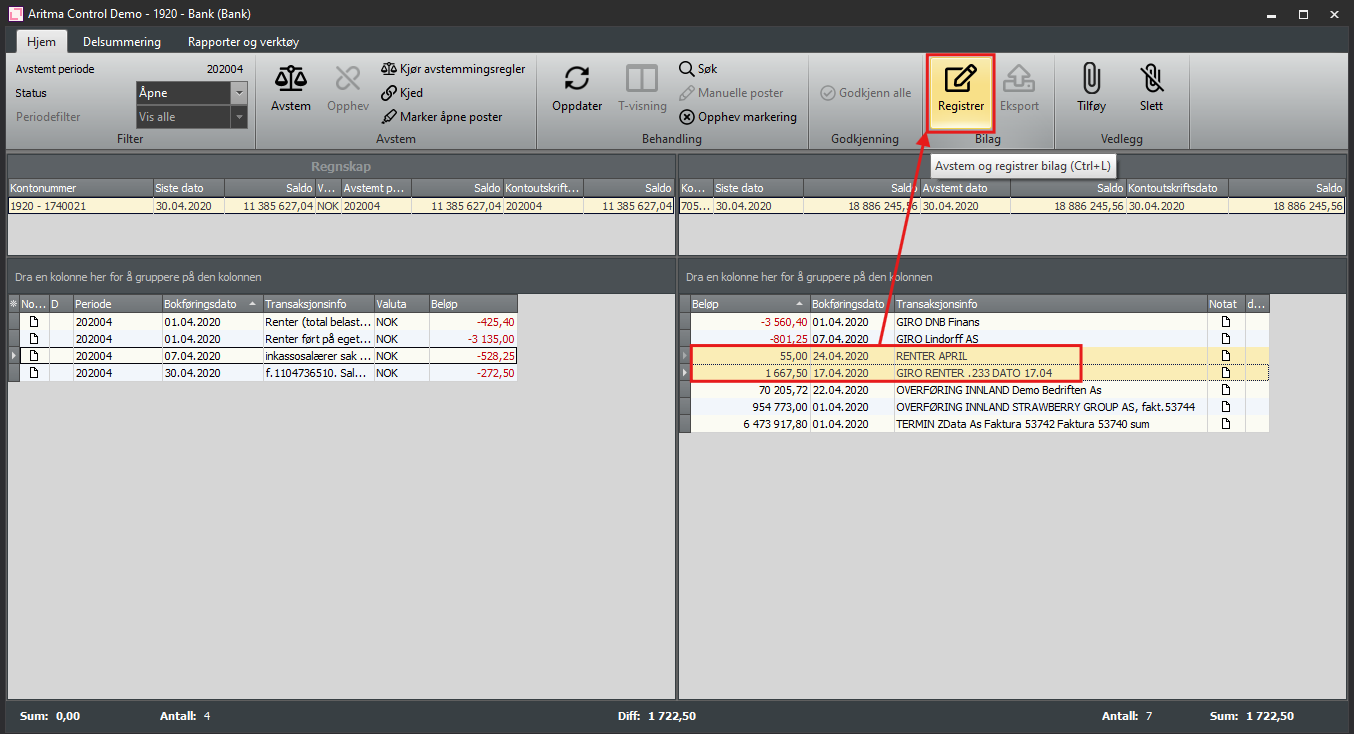Select account row 1920 - 1740021

coord(80,207)
